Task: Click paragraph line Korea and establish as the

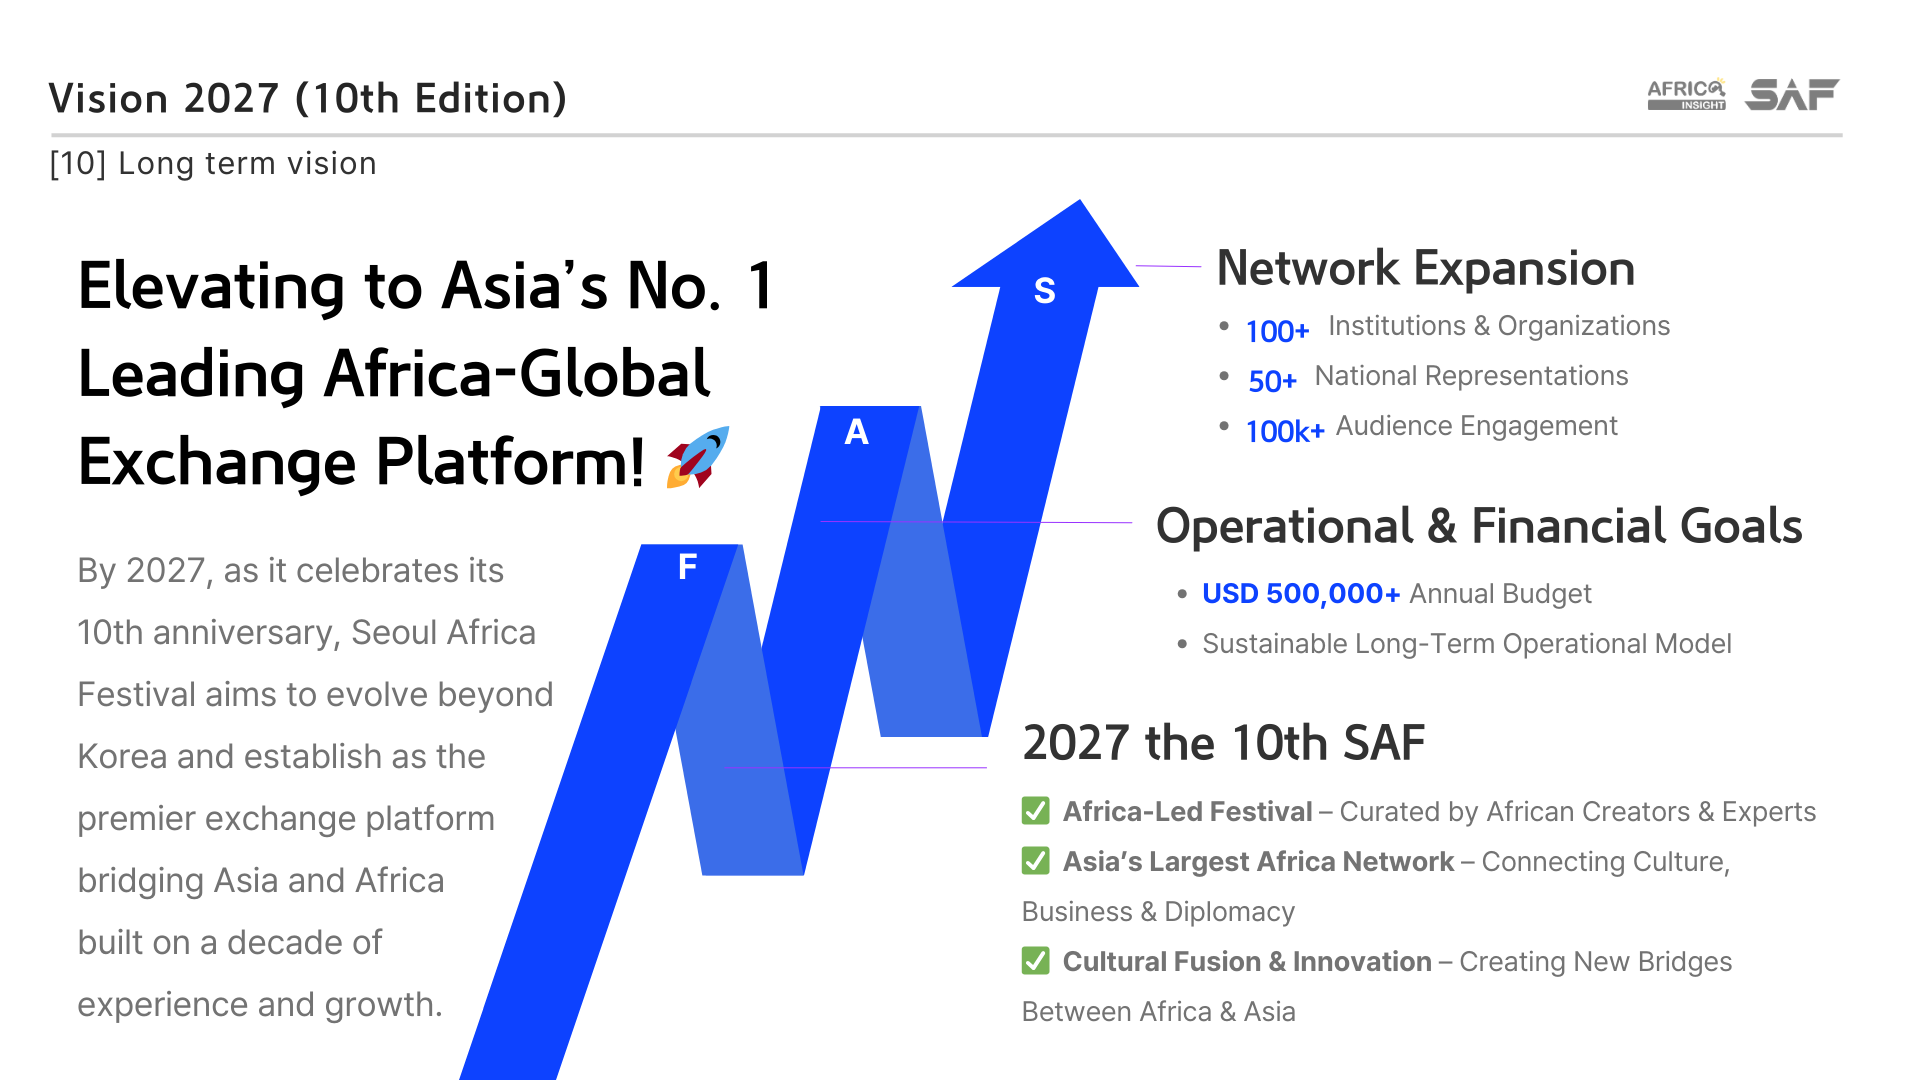Action: [x=282, y=757]
